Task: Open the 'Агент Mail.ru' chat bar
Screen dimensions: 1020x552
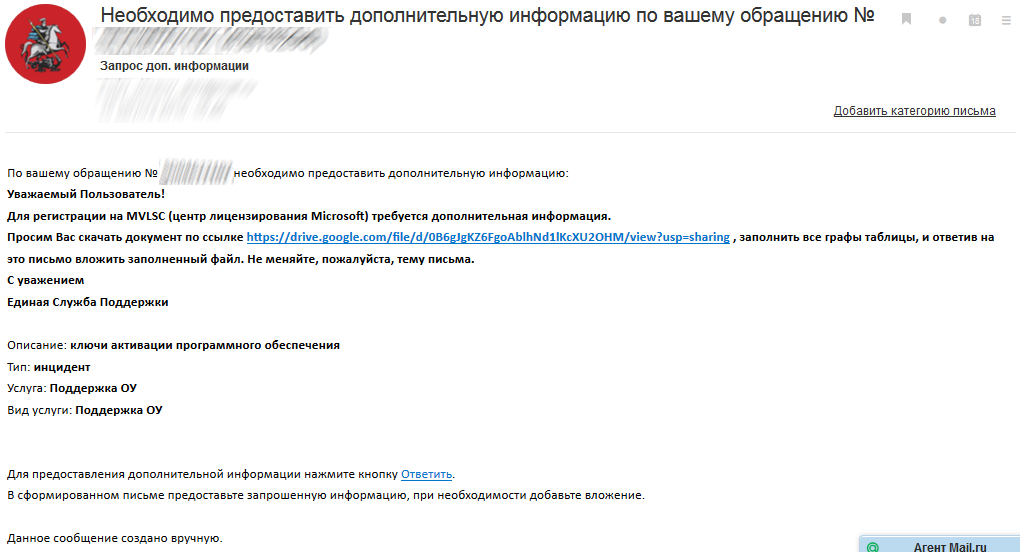Action: point(949,547)
